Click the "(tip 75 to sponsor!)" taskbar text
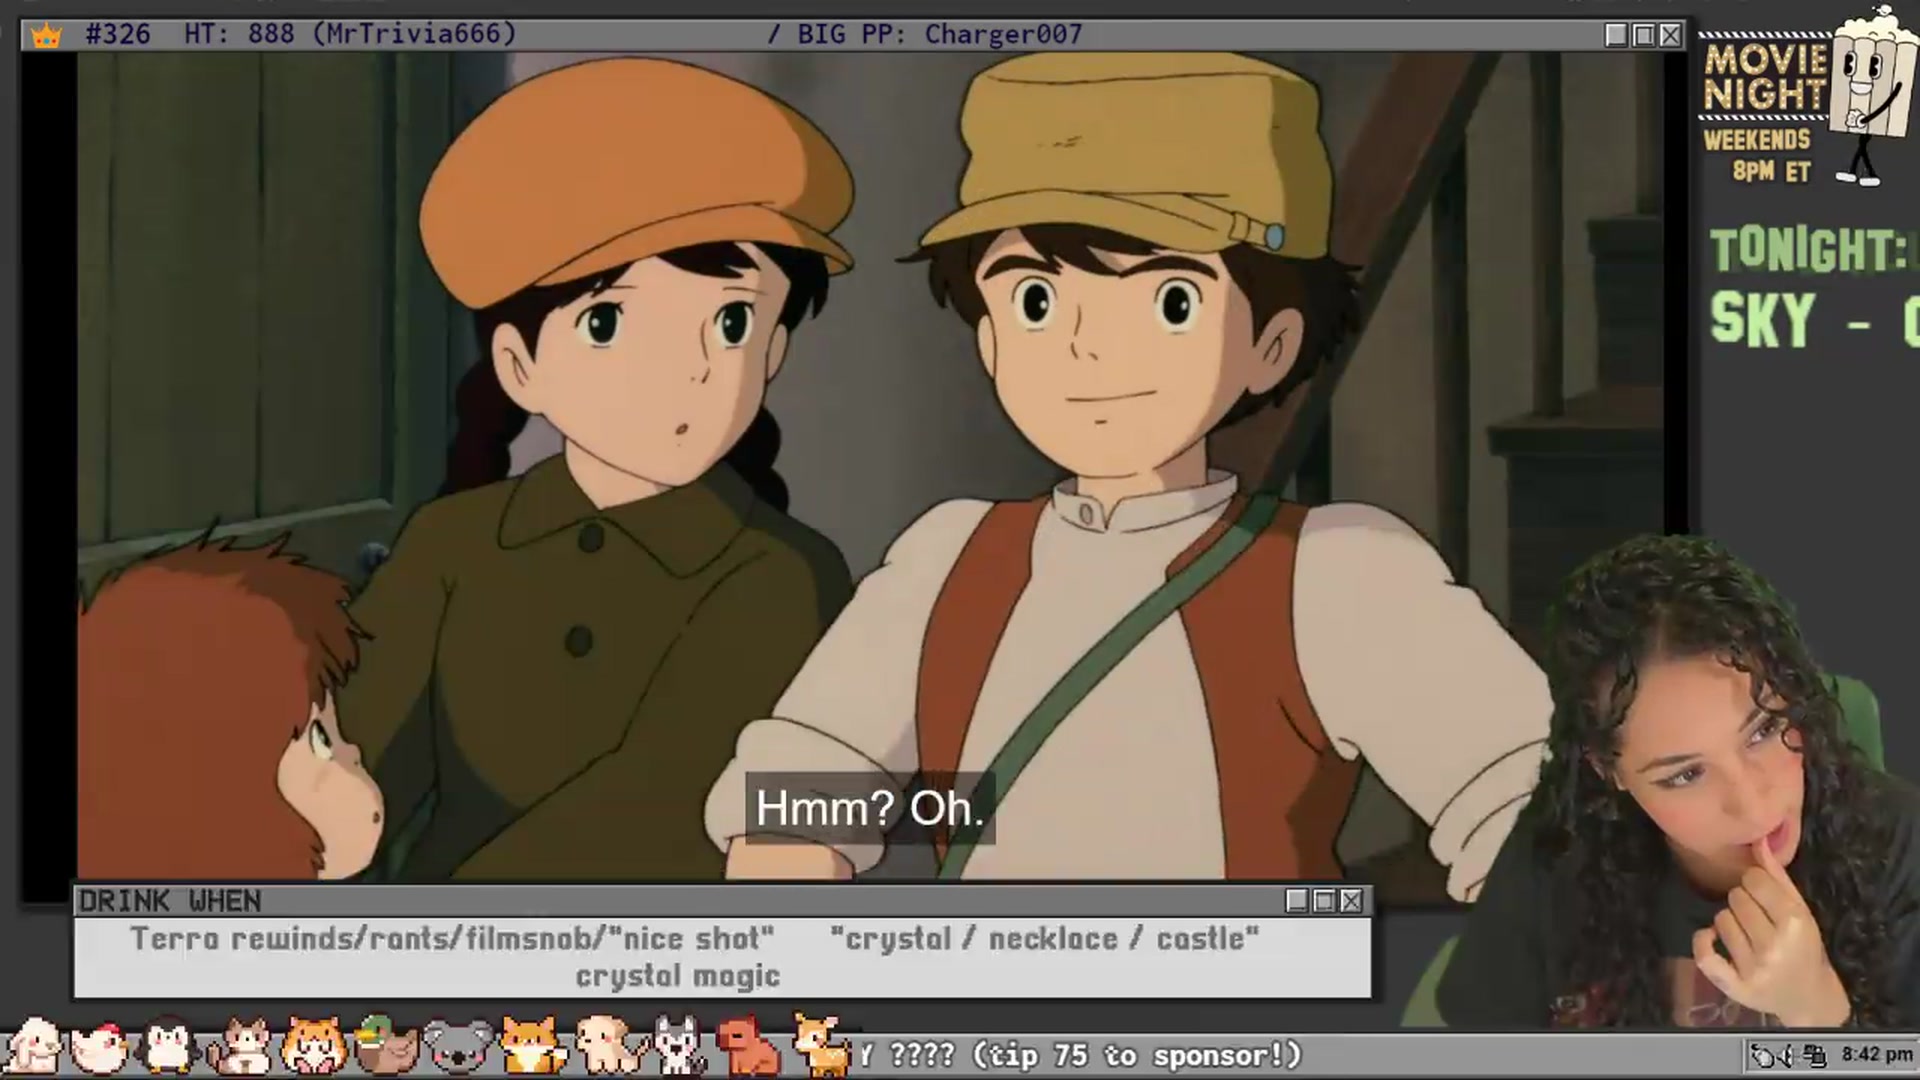Viewport: 1920px width, 1080px height. pos(1137,1056)
